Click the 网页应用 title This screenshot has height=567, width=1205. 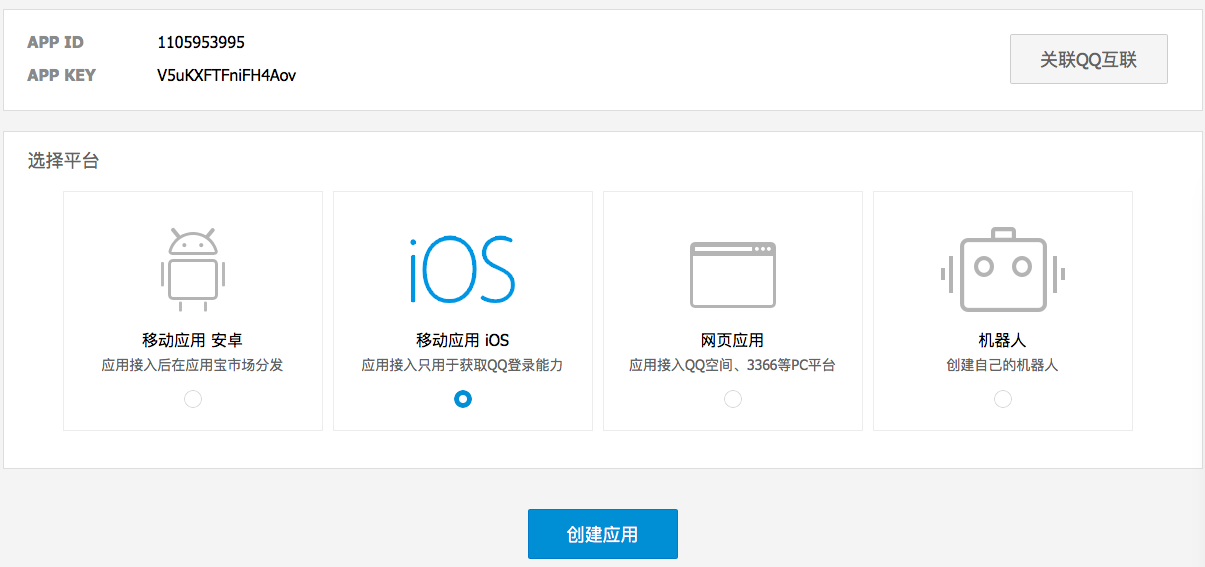click(x=733, y=340)
